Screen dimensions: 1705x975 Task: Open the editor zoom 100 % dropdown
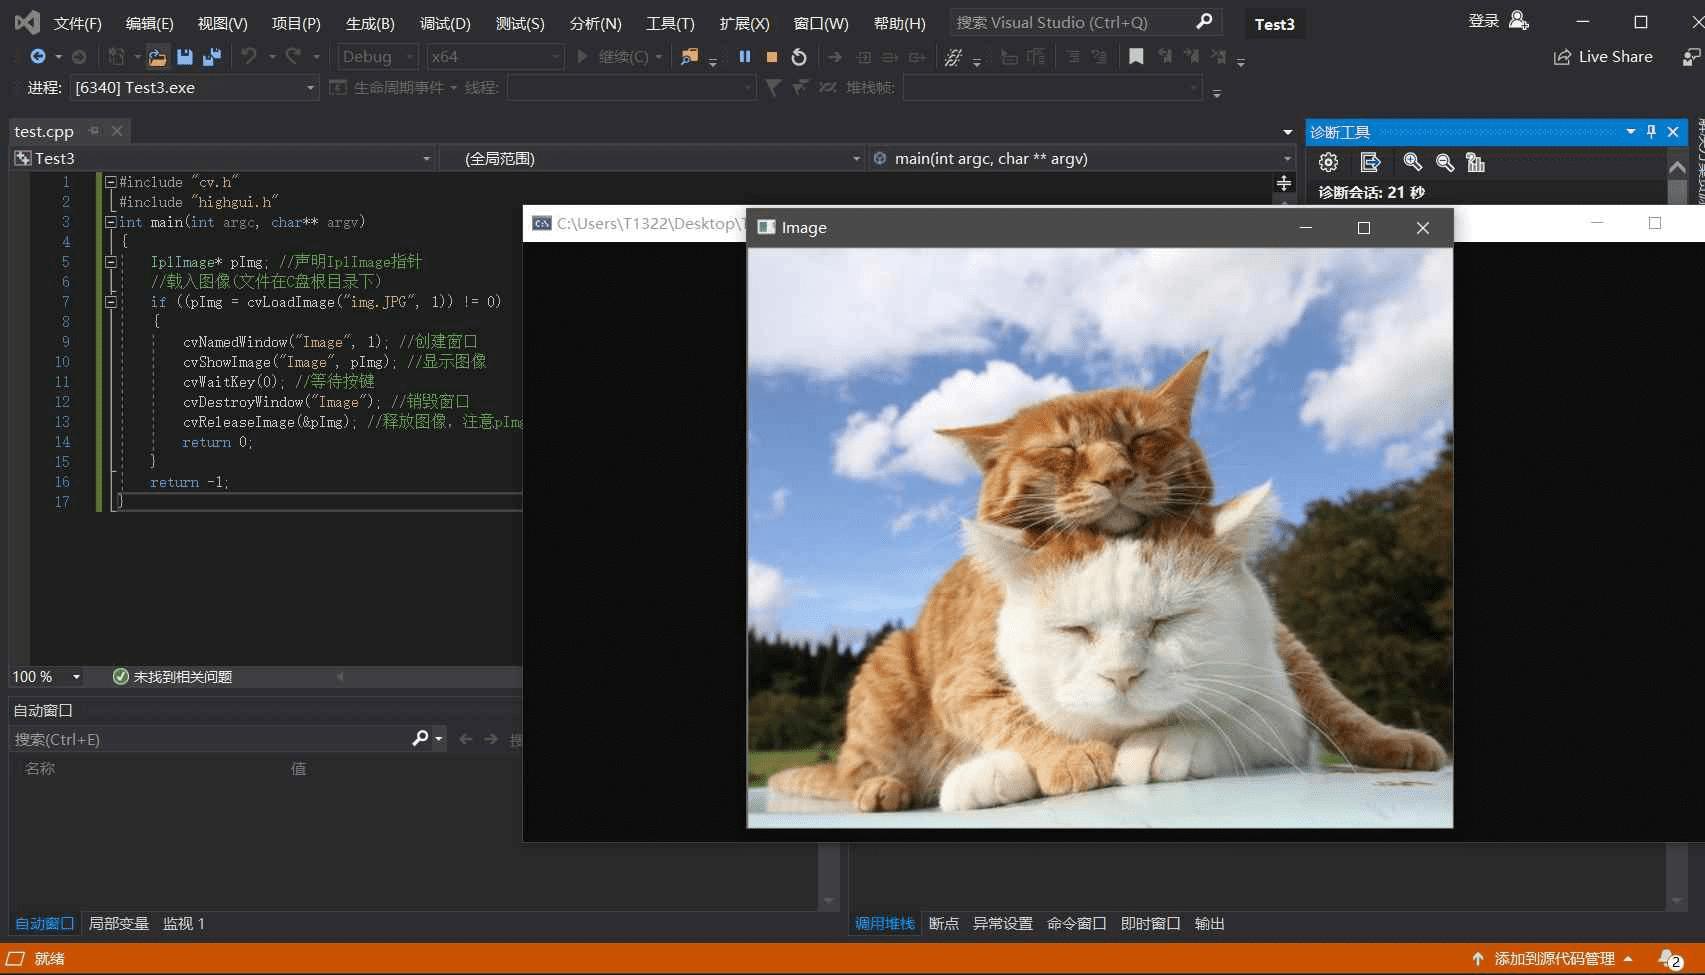[x=46, y=677]
